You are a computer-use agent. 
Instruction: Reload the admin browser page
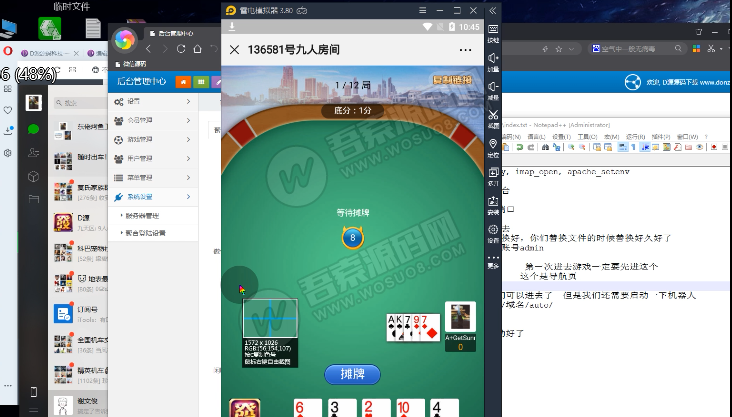pos(181,49)
